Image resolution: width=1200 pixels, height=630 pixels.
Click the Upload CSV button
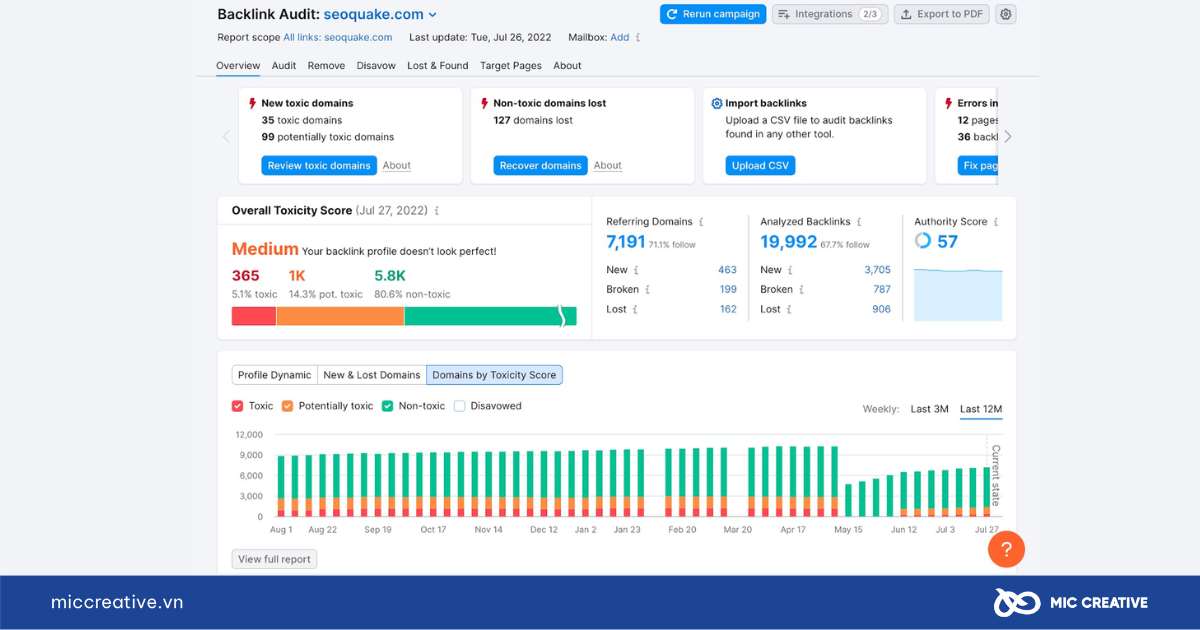[760, 166]
